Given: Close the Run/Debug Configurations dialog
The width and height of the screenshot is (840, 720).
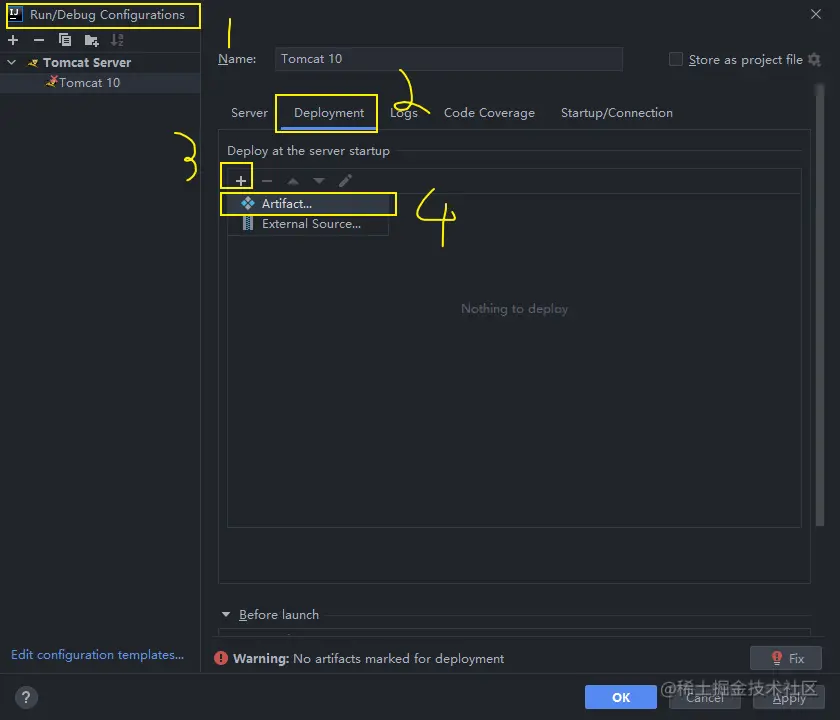Looking at the screenshot, I should click(815, 14).
